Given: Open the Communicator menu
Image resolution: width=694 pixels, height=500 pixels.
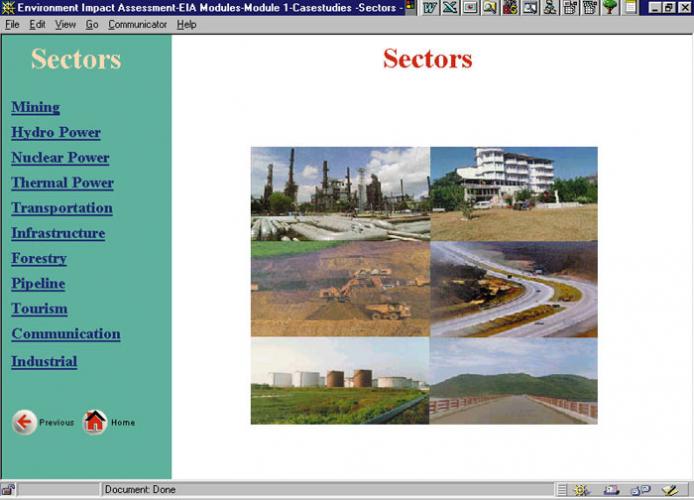Looking at the screenshot, I should coord(137,25).
